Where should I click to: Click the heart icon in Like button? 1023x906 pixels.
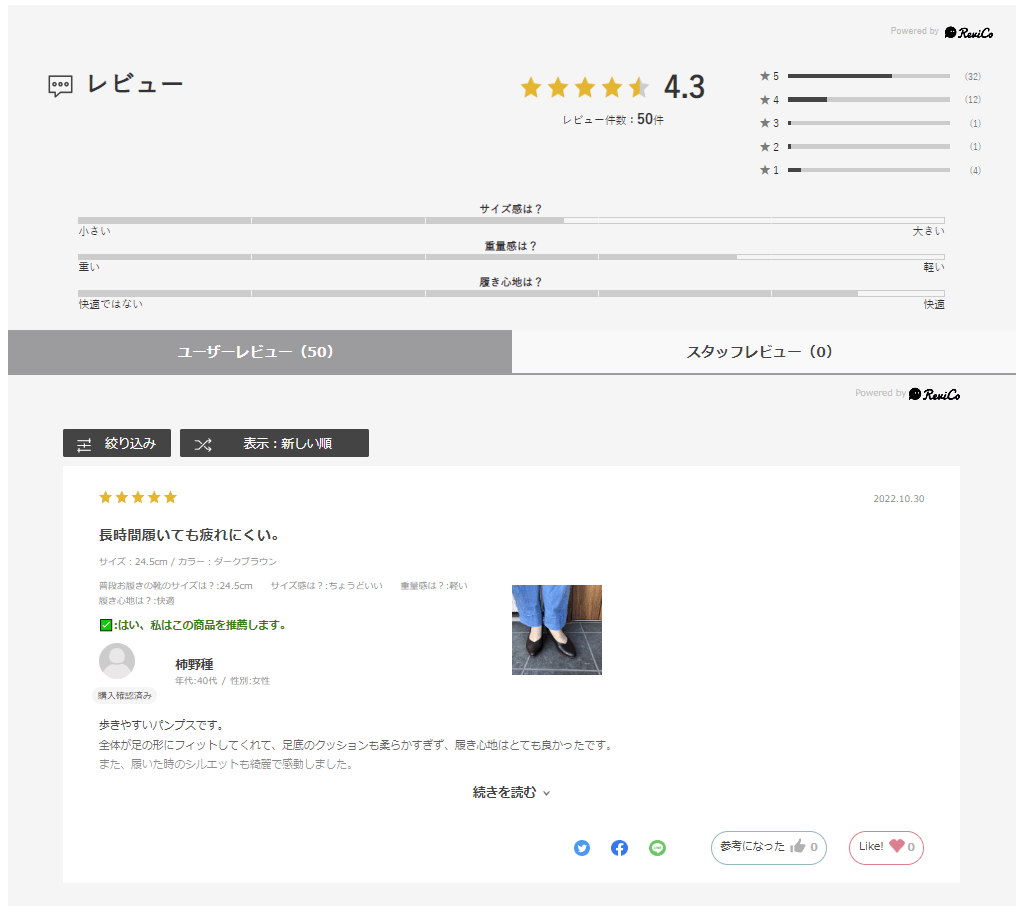coord(896,846)
